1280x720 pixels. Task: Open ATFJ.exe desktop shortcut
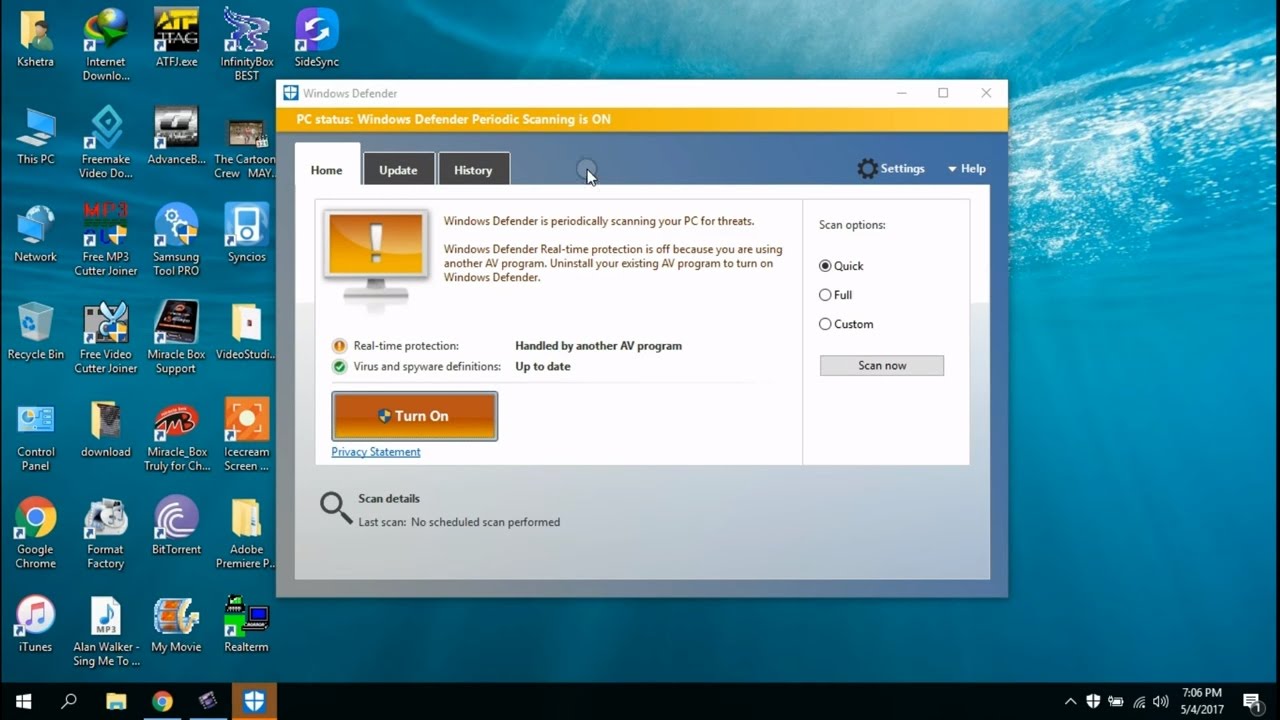(176, 38)
